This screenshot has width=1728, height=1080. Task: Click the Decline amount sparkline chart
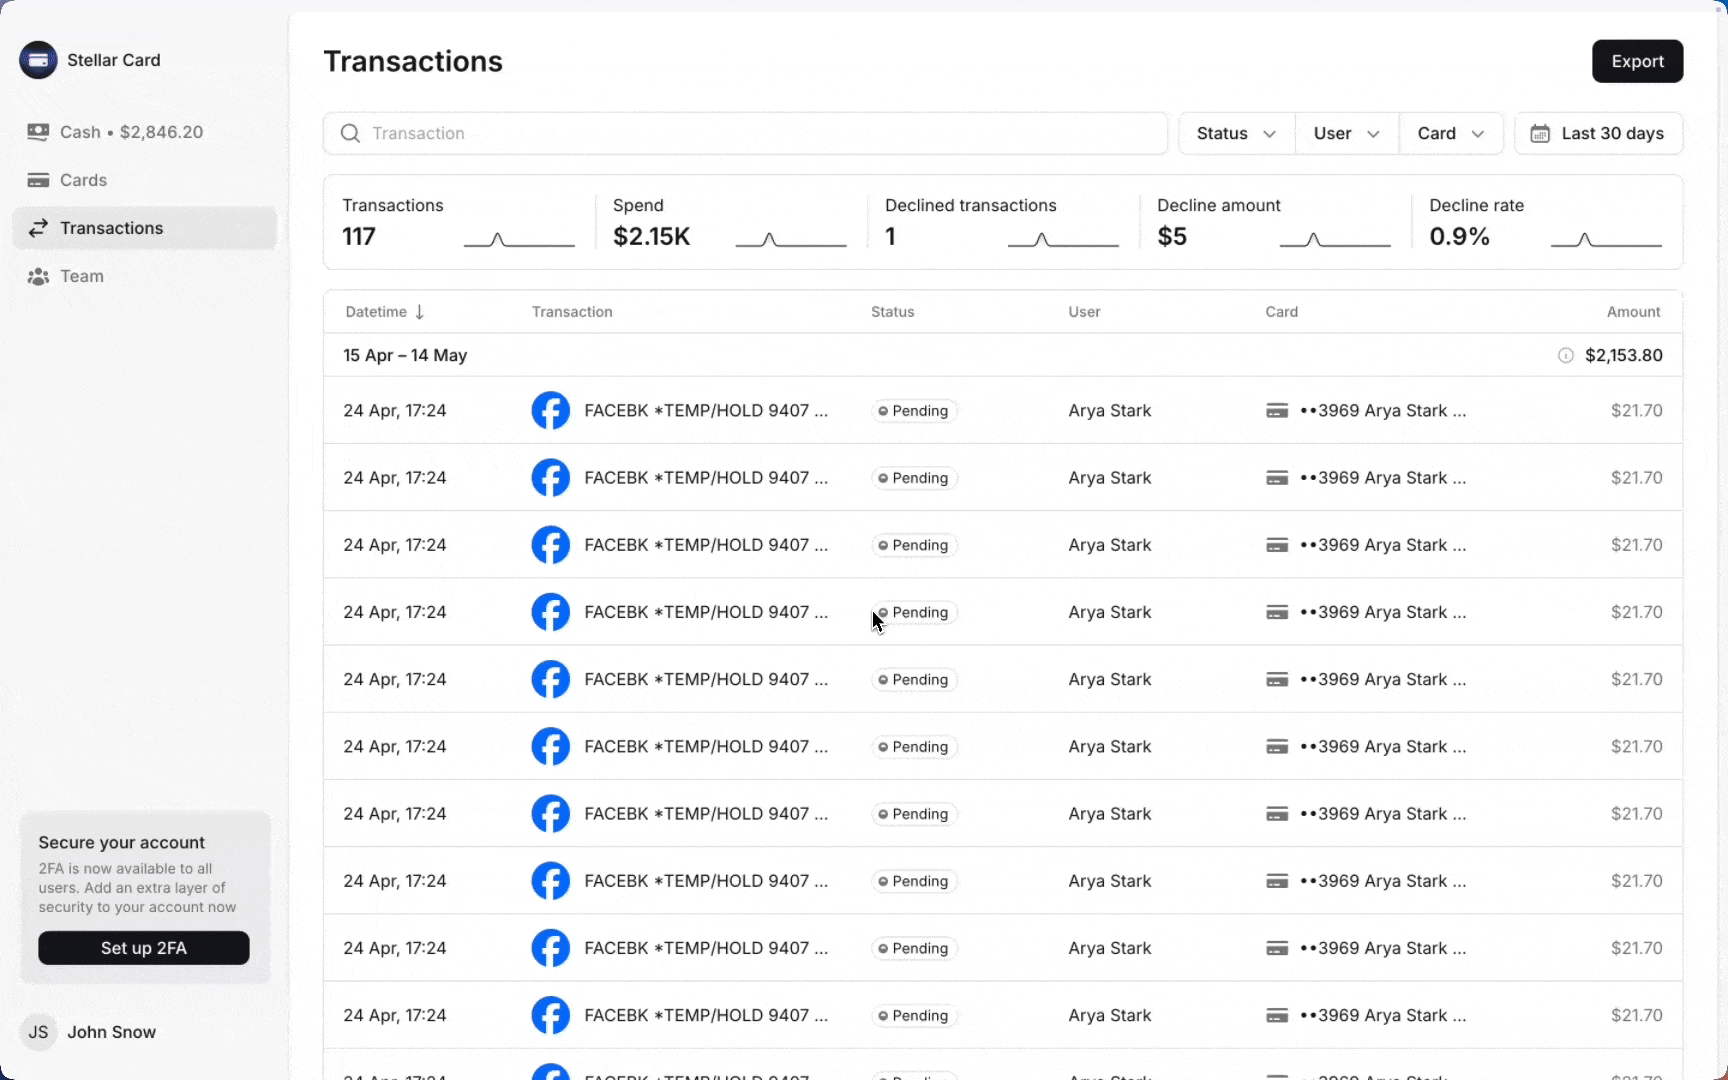(1335, 239)
